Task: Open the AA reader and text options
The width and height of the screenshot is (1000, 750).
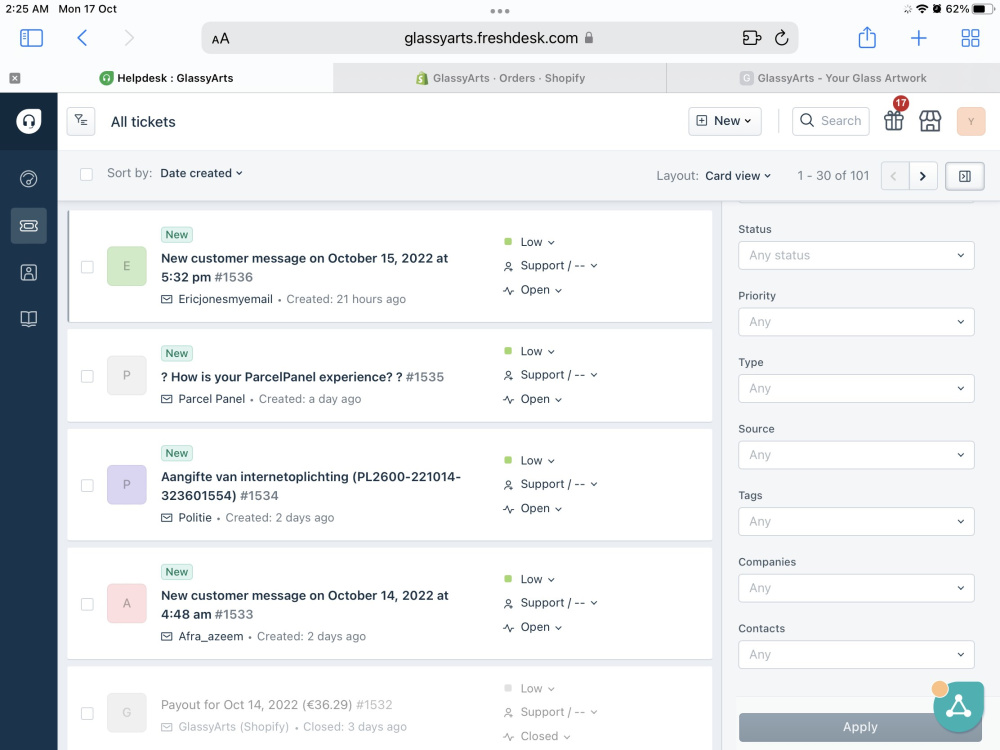Action: click(x=221, y=39)
